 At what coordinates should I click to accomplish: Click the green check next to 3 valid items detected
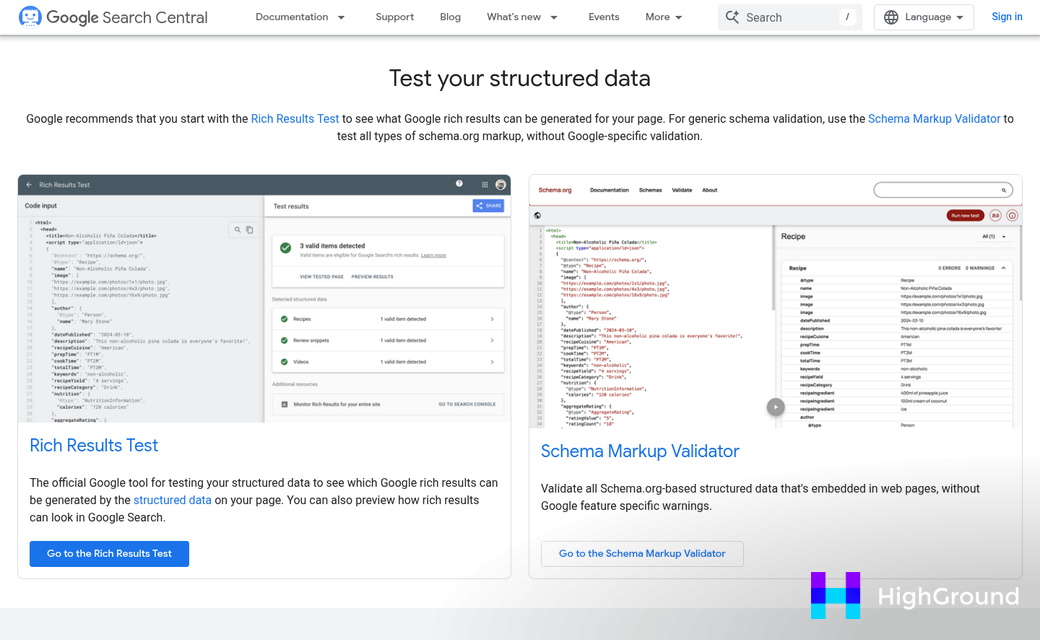click(x=285, y=247)
